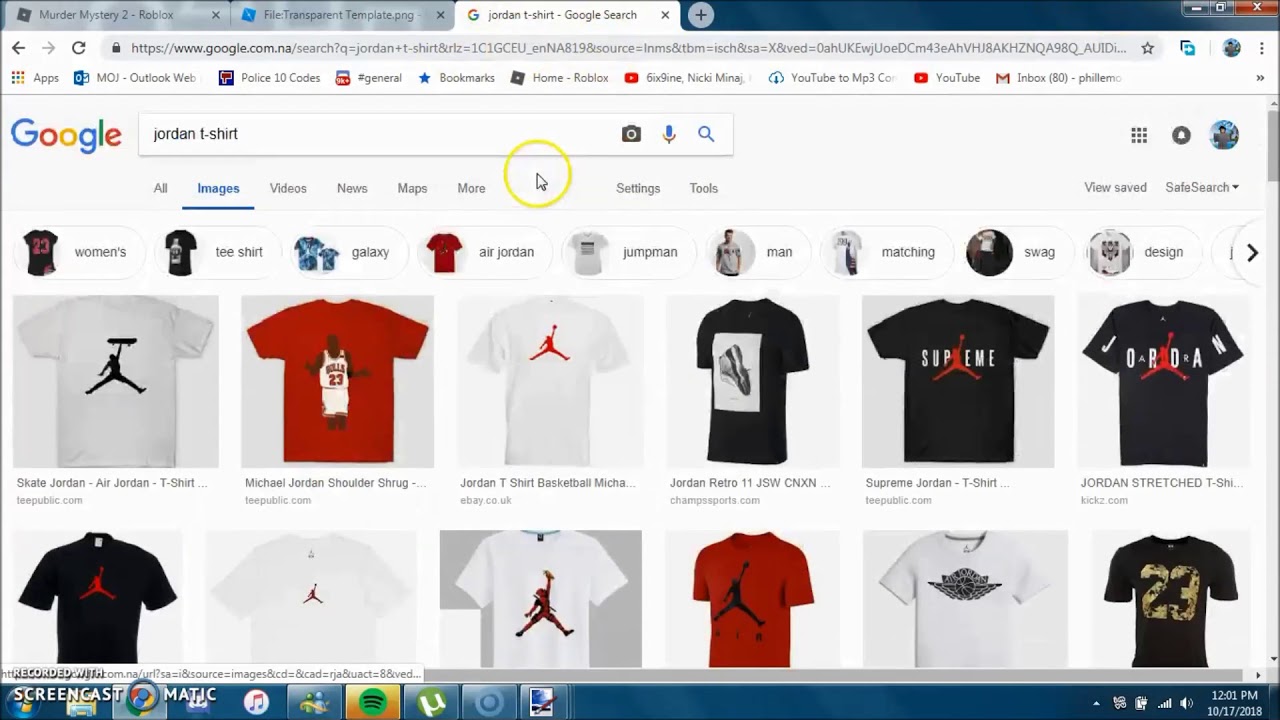Filter by the design chip
The width and height of the screenshot is (1280, 720).
[1142, 252]
